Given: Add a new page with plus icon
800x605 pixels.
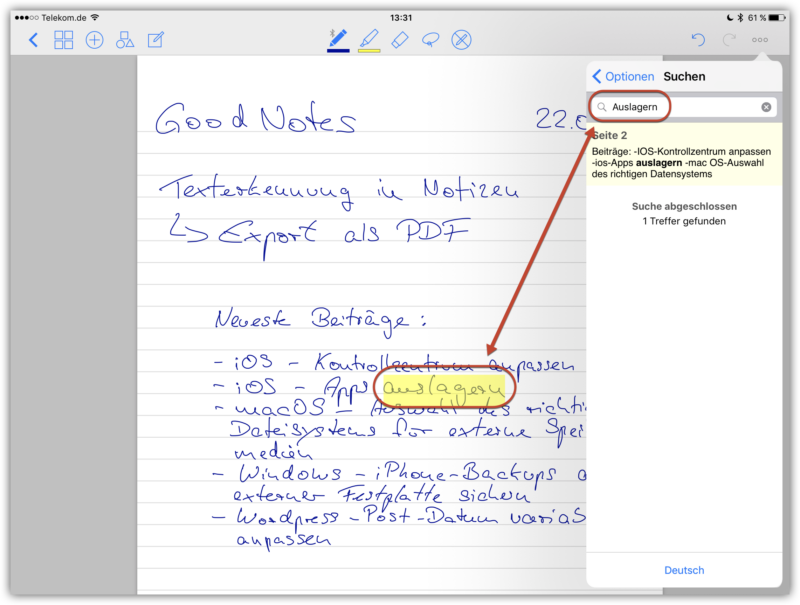Looking at the screenshot, I should coord(94,40).
